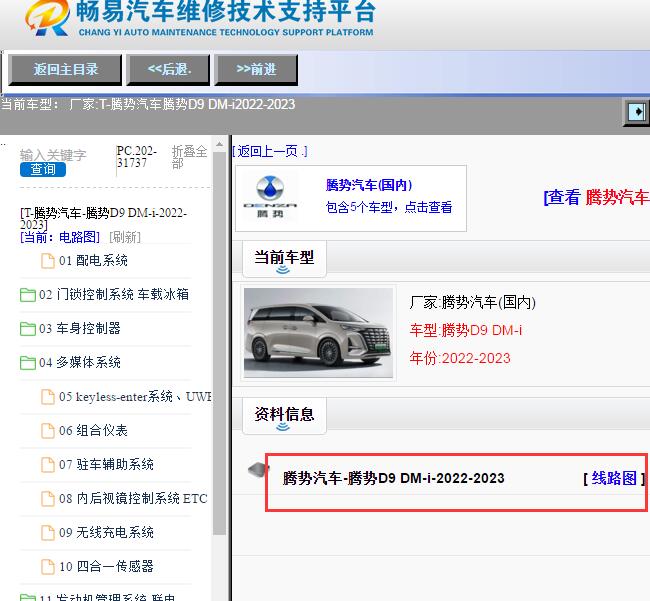
Task: Click the sidebar scroll-up arrow
Action: [220, 144]
